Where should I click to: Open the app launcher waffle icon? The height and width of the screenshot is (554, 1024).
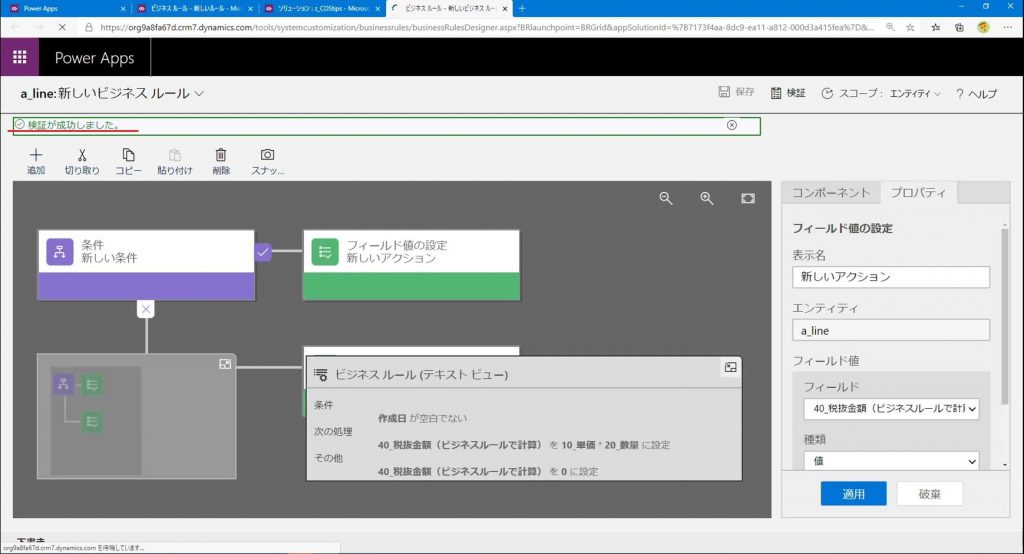(x=20, y=57)
